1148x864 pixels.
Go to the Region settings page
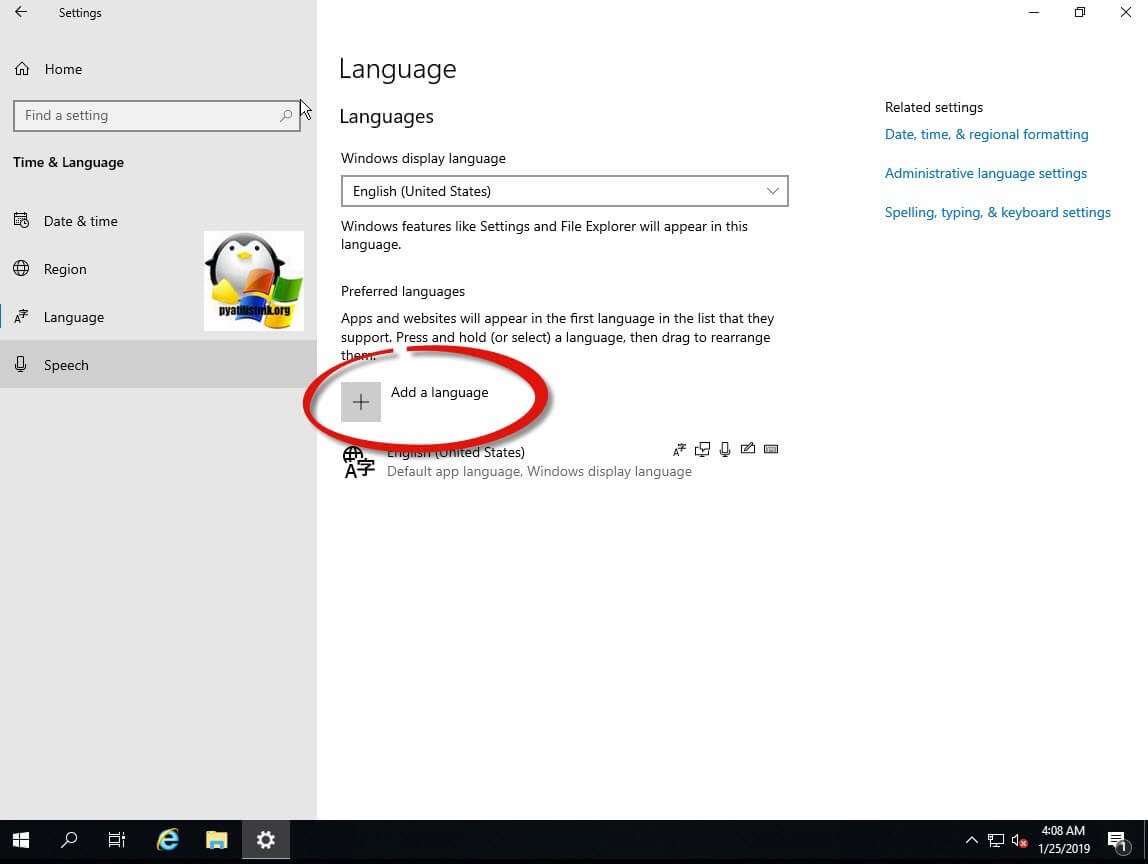click(x=65, y=269)
